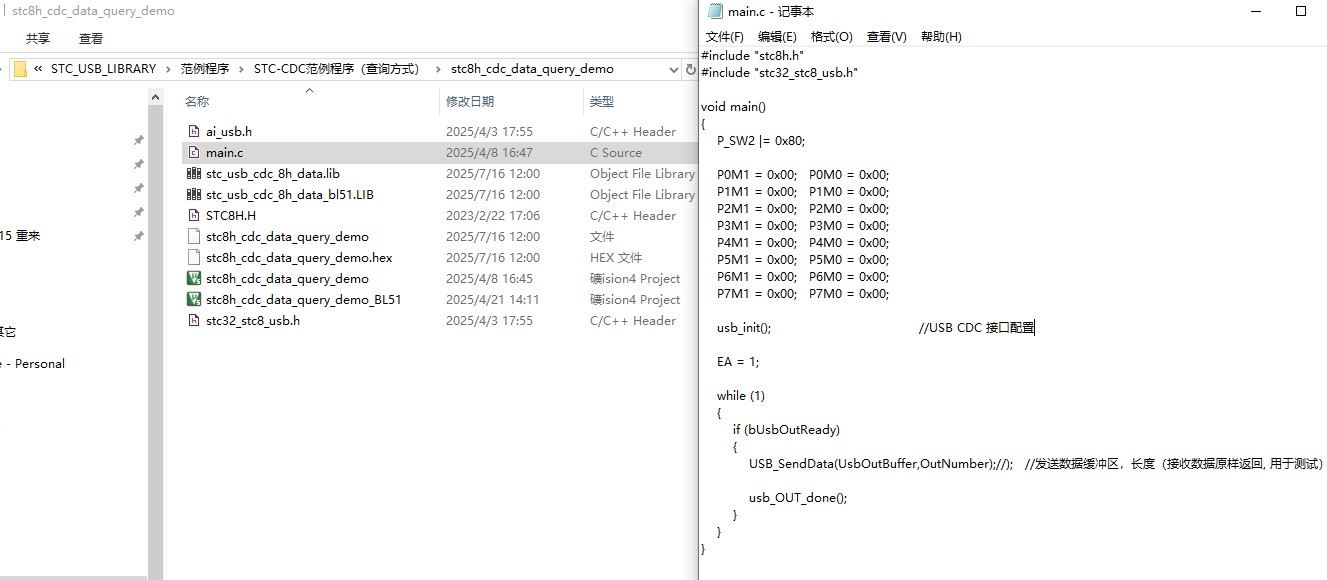
Task: Click the P7M1 = 0x00; code line
Action: pyautogui.click(x=756, y=293)
